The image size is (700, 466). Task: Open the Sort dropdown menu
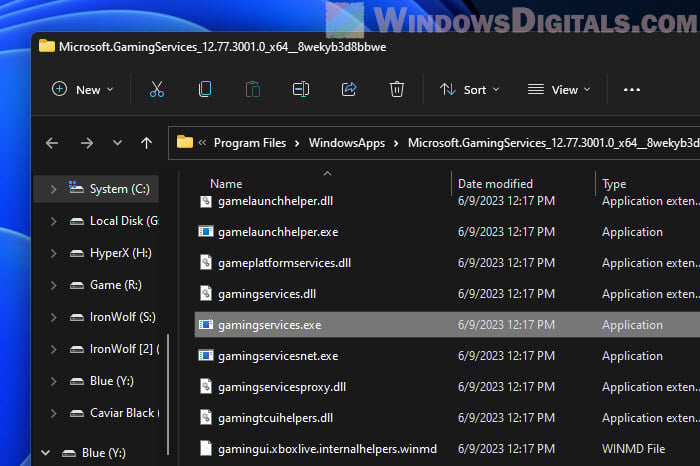[x=470, y=89]
